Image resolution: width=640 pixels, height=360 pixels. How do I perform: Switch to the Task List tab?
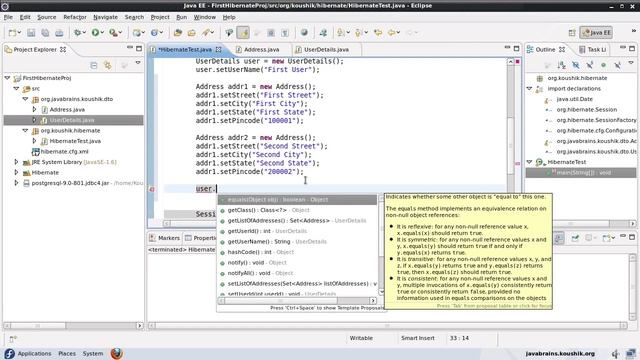coord(593,49)
